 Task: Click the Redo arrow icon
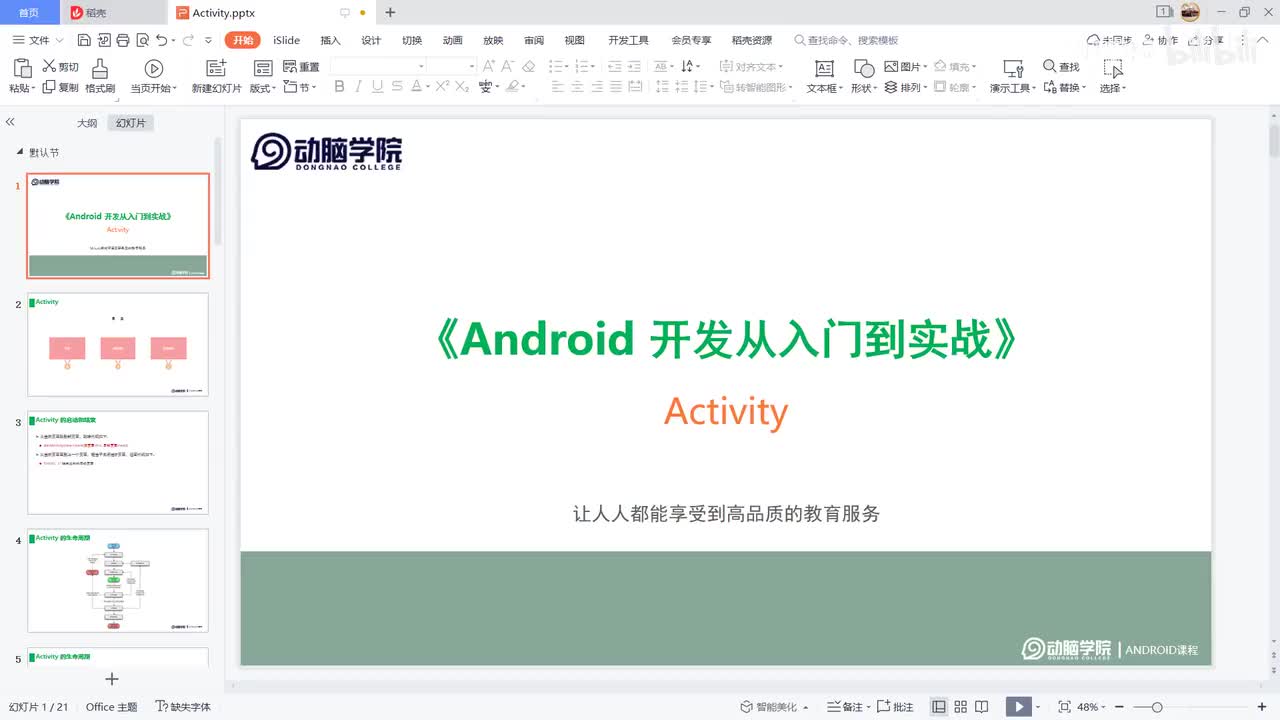[x=188, y=40]
